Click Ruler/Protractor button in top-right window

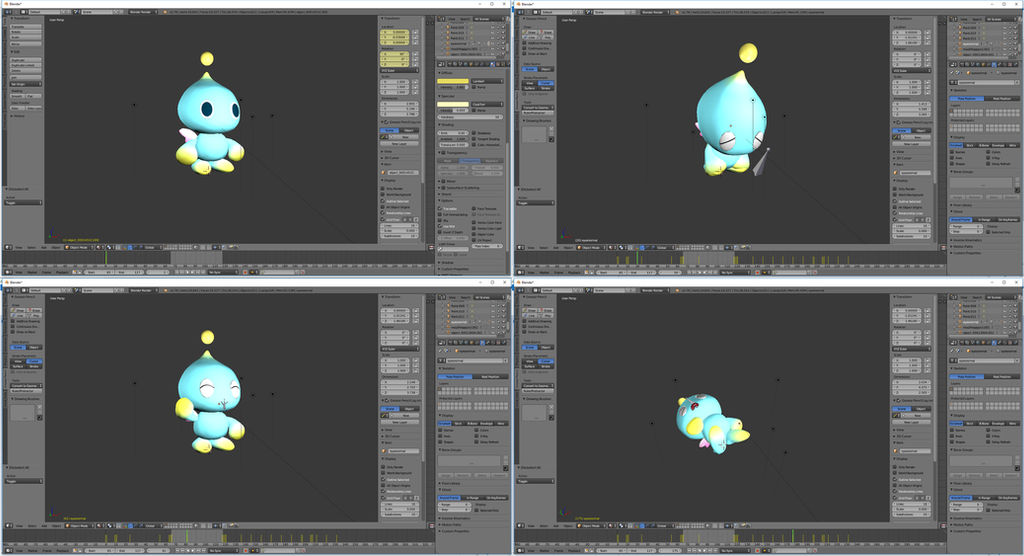tap(537, 113)
